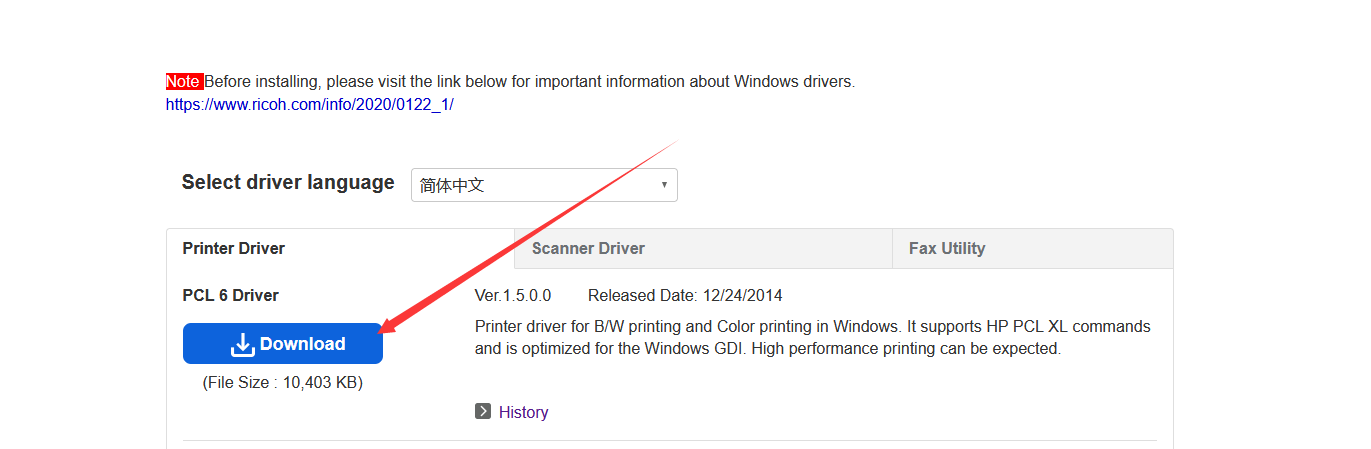Select the PCL 6 Driver heading text
Screen dimensions: 1371x449
[x=230, y=295]
